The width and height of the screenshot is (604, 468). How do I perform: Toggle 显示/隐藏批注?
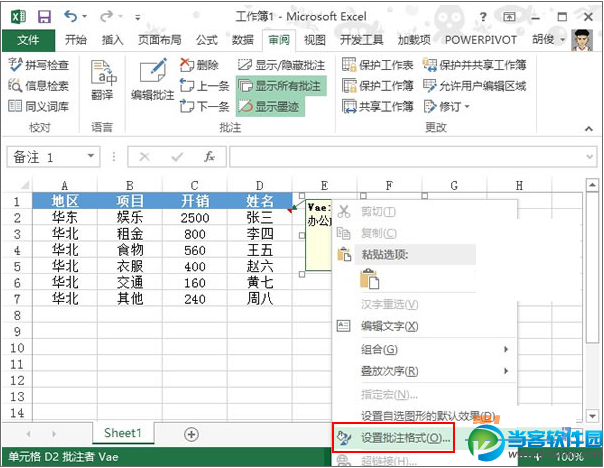click(x=281, y=65)
